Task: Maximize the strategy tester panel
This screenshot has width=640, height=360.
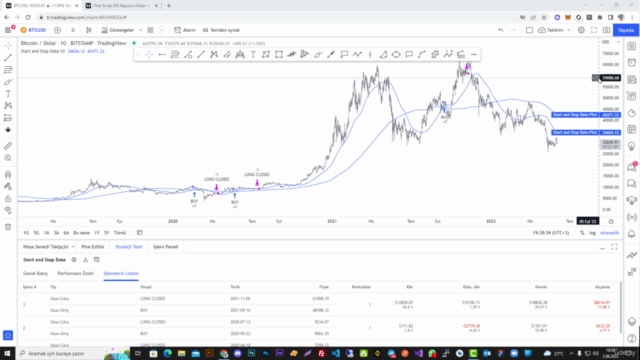Action: [x=614, y=247]
